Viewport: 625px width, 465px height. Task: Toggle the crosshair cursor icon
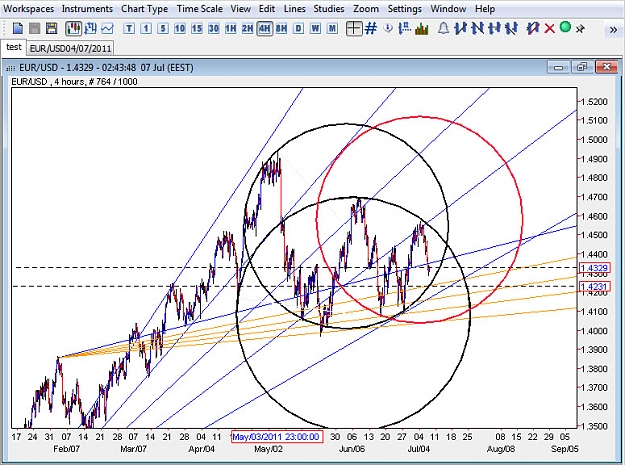(x=354, y=29)
